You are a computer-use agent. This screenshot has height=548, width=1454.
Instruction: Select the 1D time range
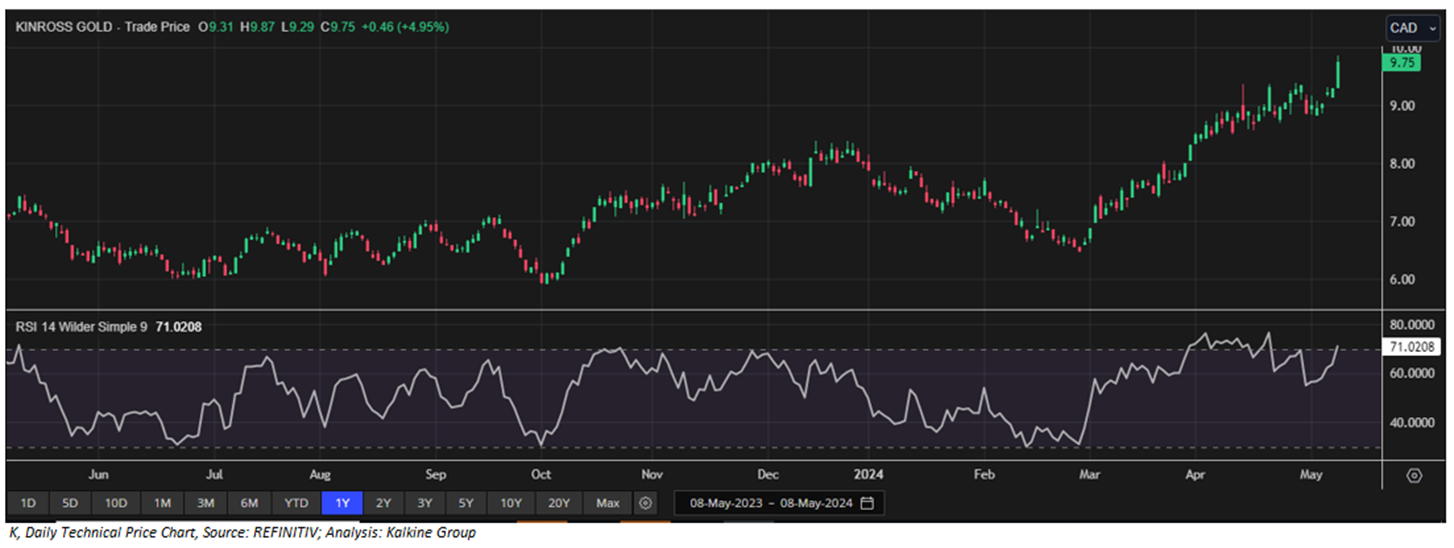click(x=28, y=503)
